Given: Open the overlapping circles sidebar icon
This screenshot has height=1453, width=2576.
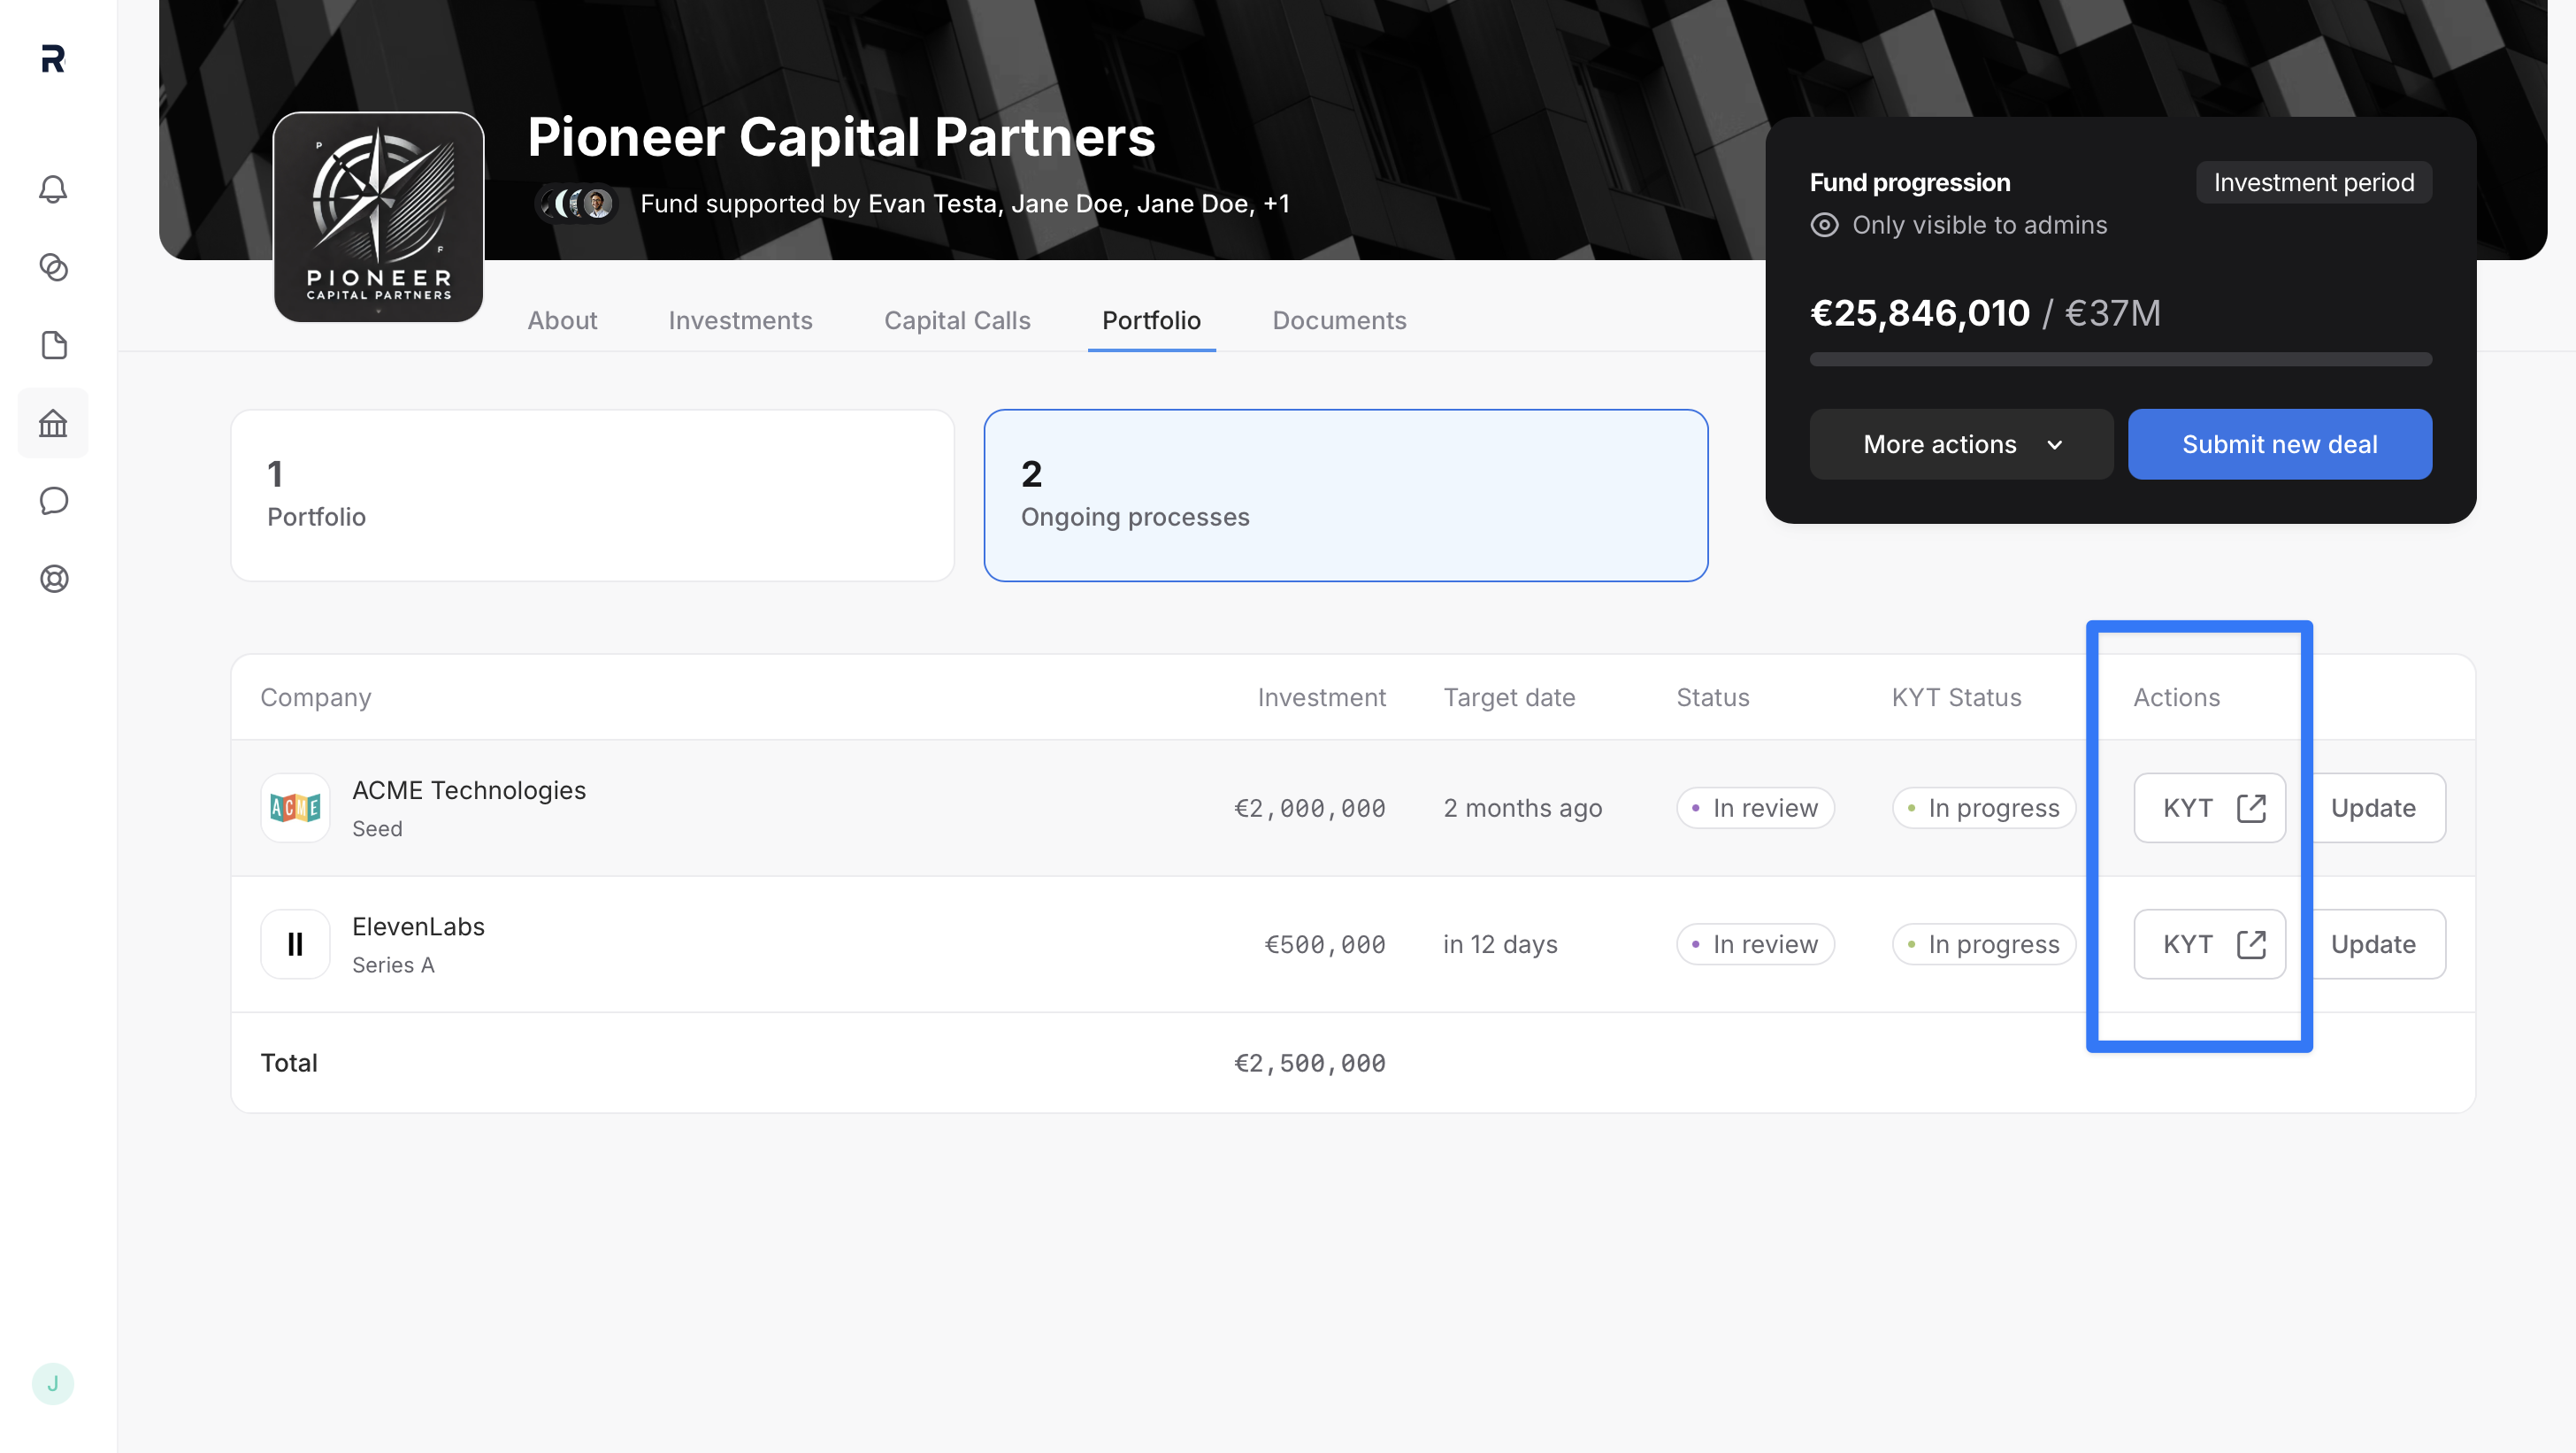Looking at the screenshot, I should [53, 267].
